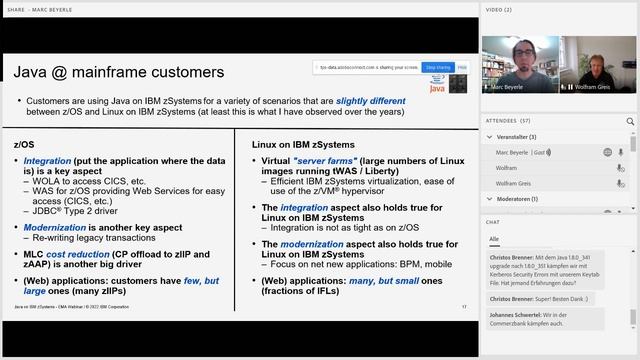This screenshot has width=640, height=360.
Task: Open the attendee search magnifier
Action: 630,121
